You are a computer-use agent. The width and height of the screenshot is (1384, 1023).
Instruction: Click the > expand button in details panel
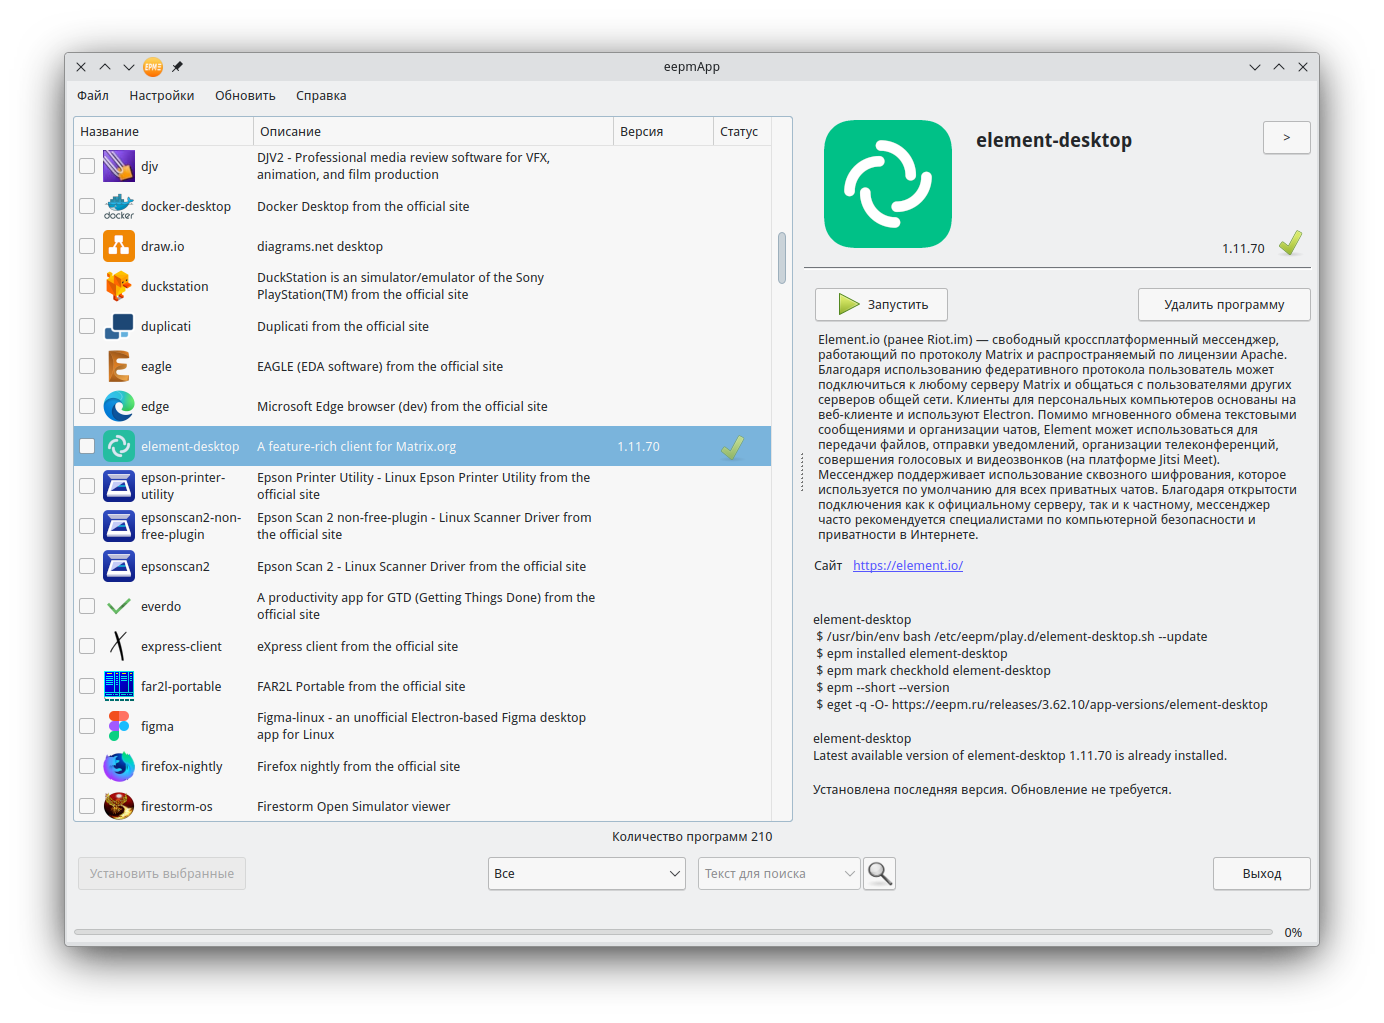[1286, 138]
